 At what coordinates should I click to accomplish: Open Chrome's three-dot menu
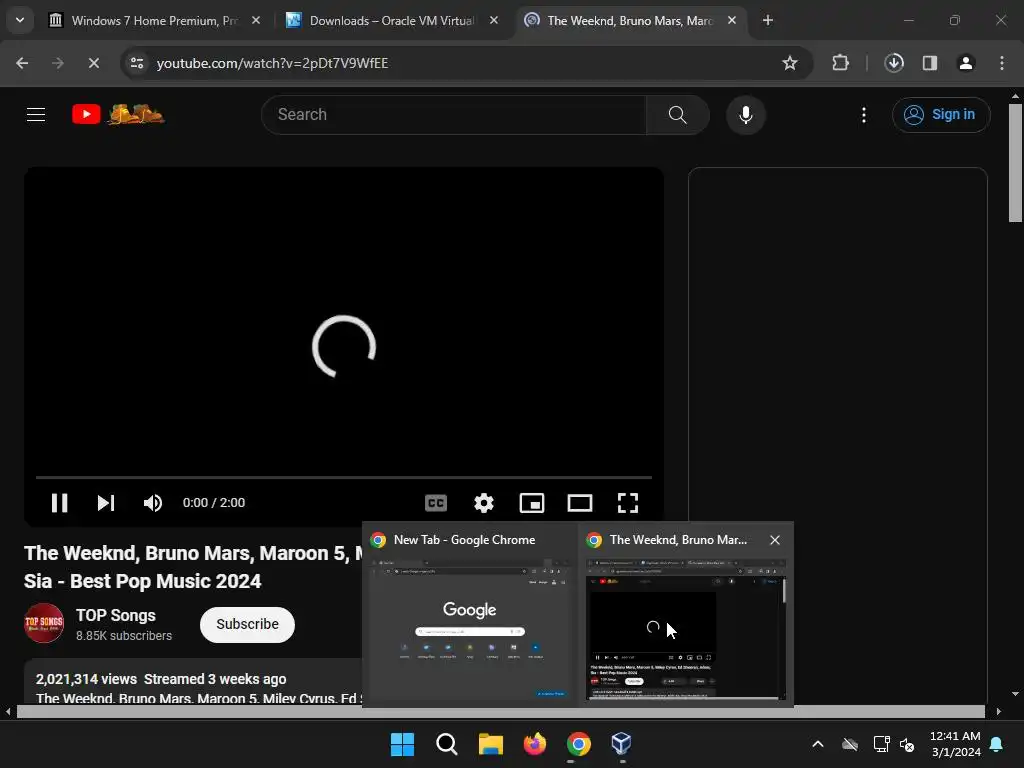pyautogui.click(x=1002, y=63)
